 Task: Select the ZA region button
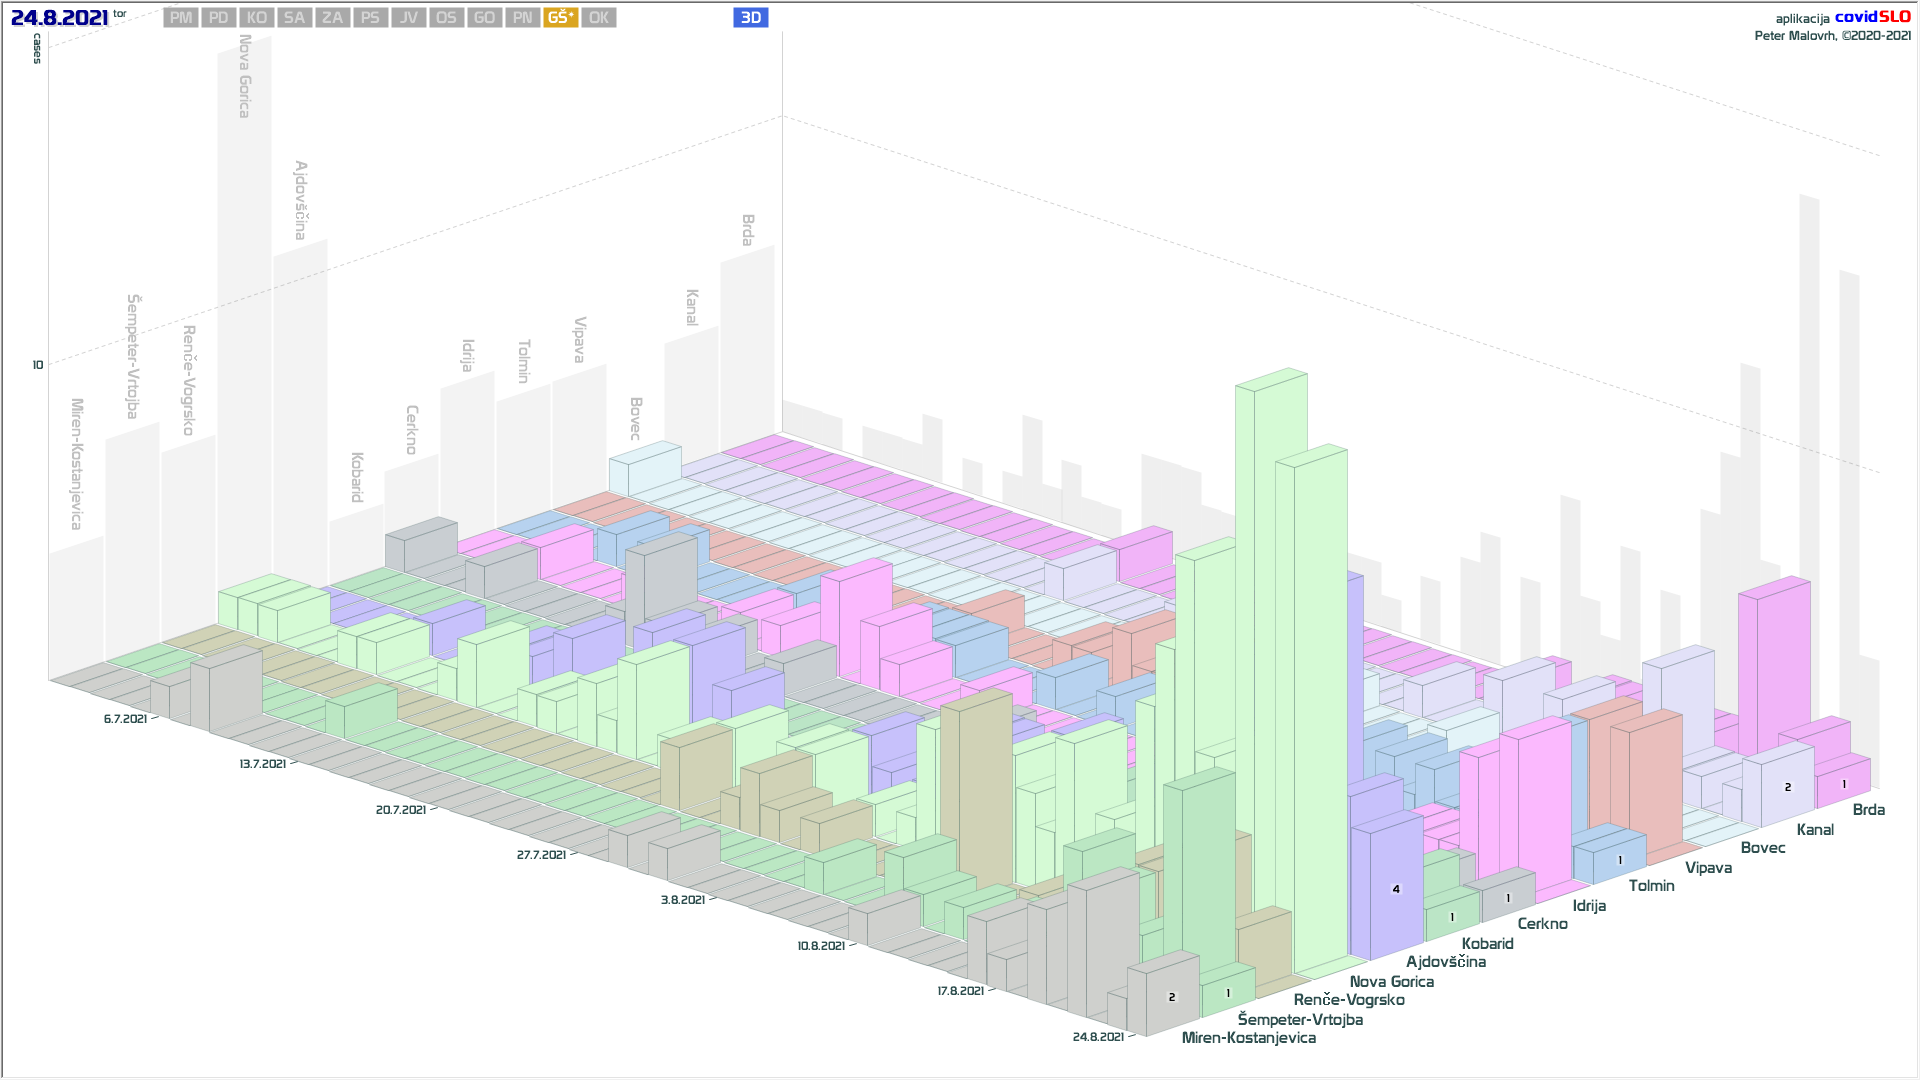333,18
